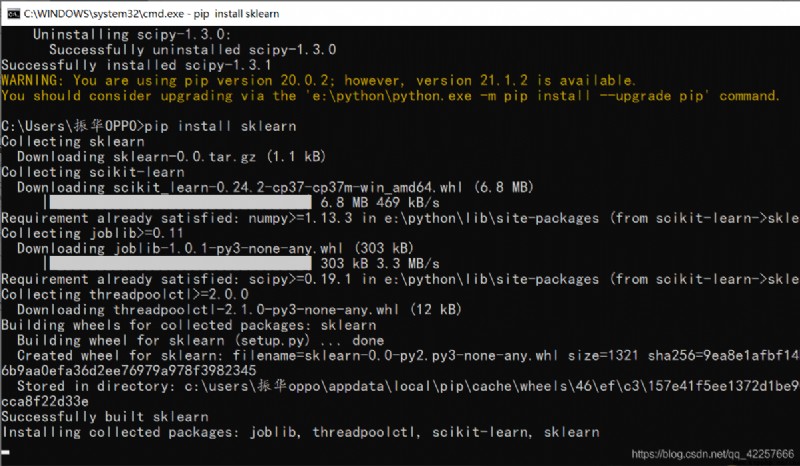Click the '303 kB 3.3 MB/s' speed text
800x466 pixels.
[x=380, y=264]
